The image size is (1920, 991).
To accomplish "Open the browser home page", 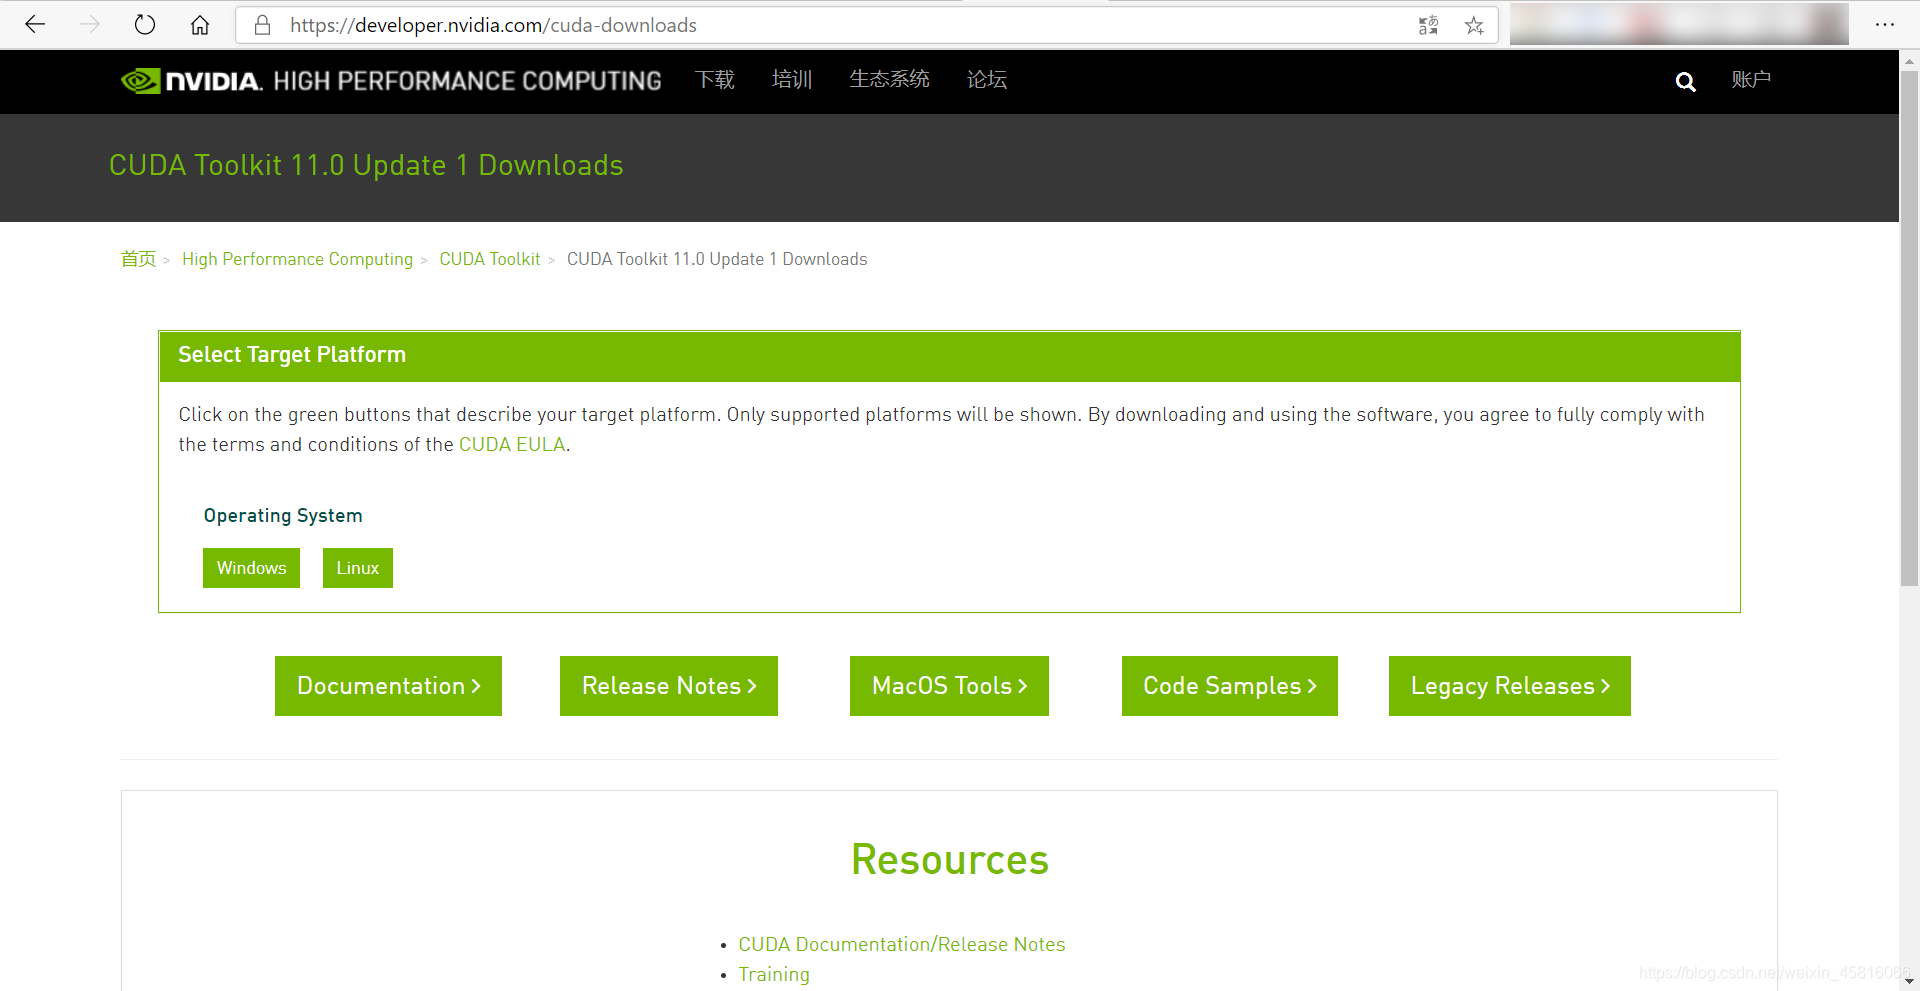I will (x=200, y=25).
